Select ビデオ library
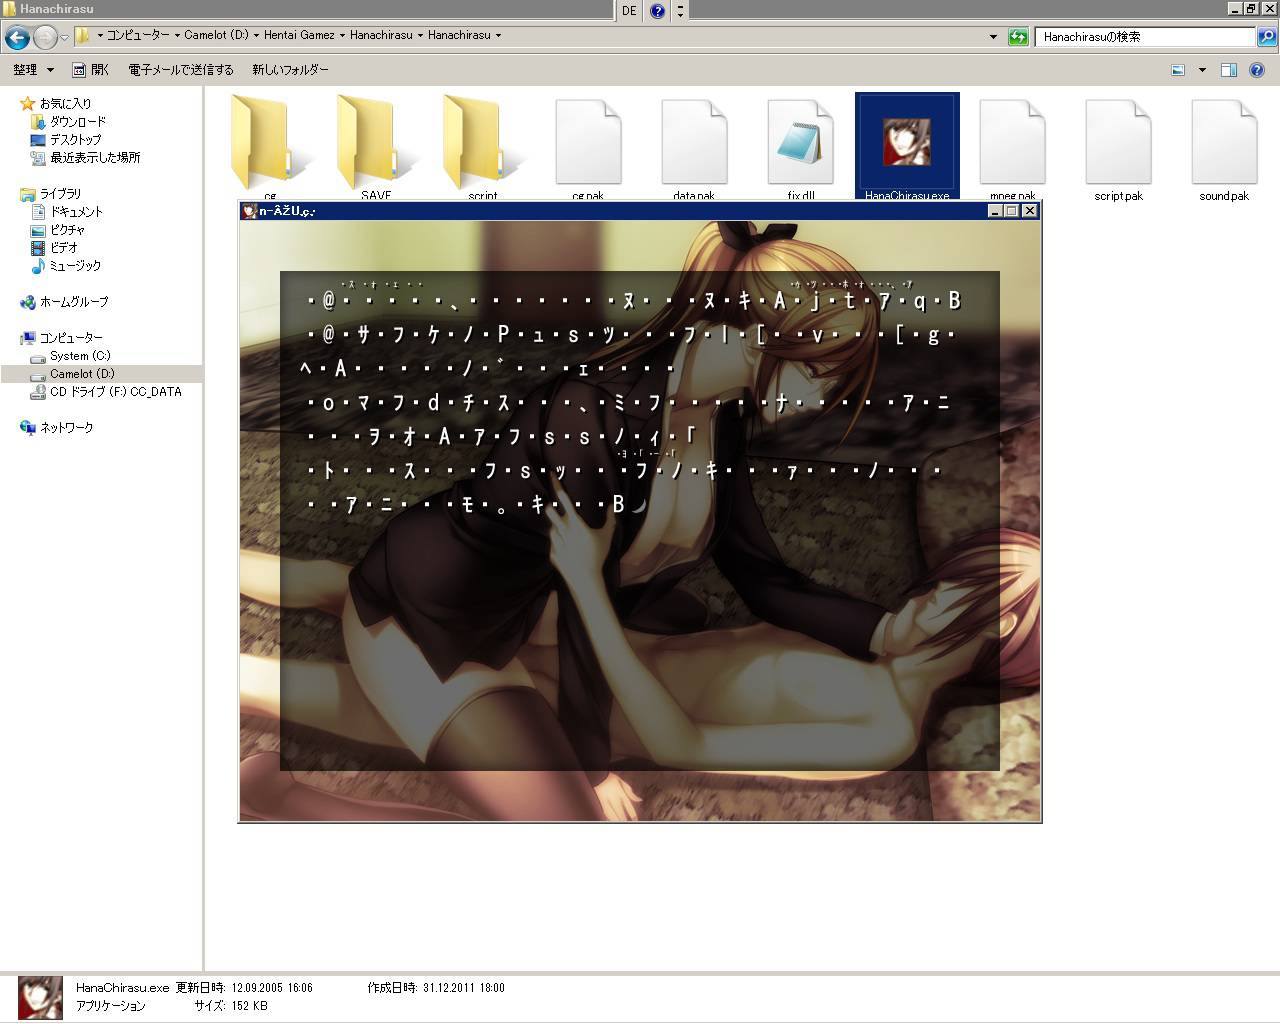Image resolution: width=1280 pixels, height=1024 pixels. point(64,247)
